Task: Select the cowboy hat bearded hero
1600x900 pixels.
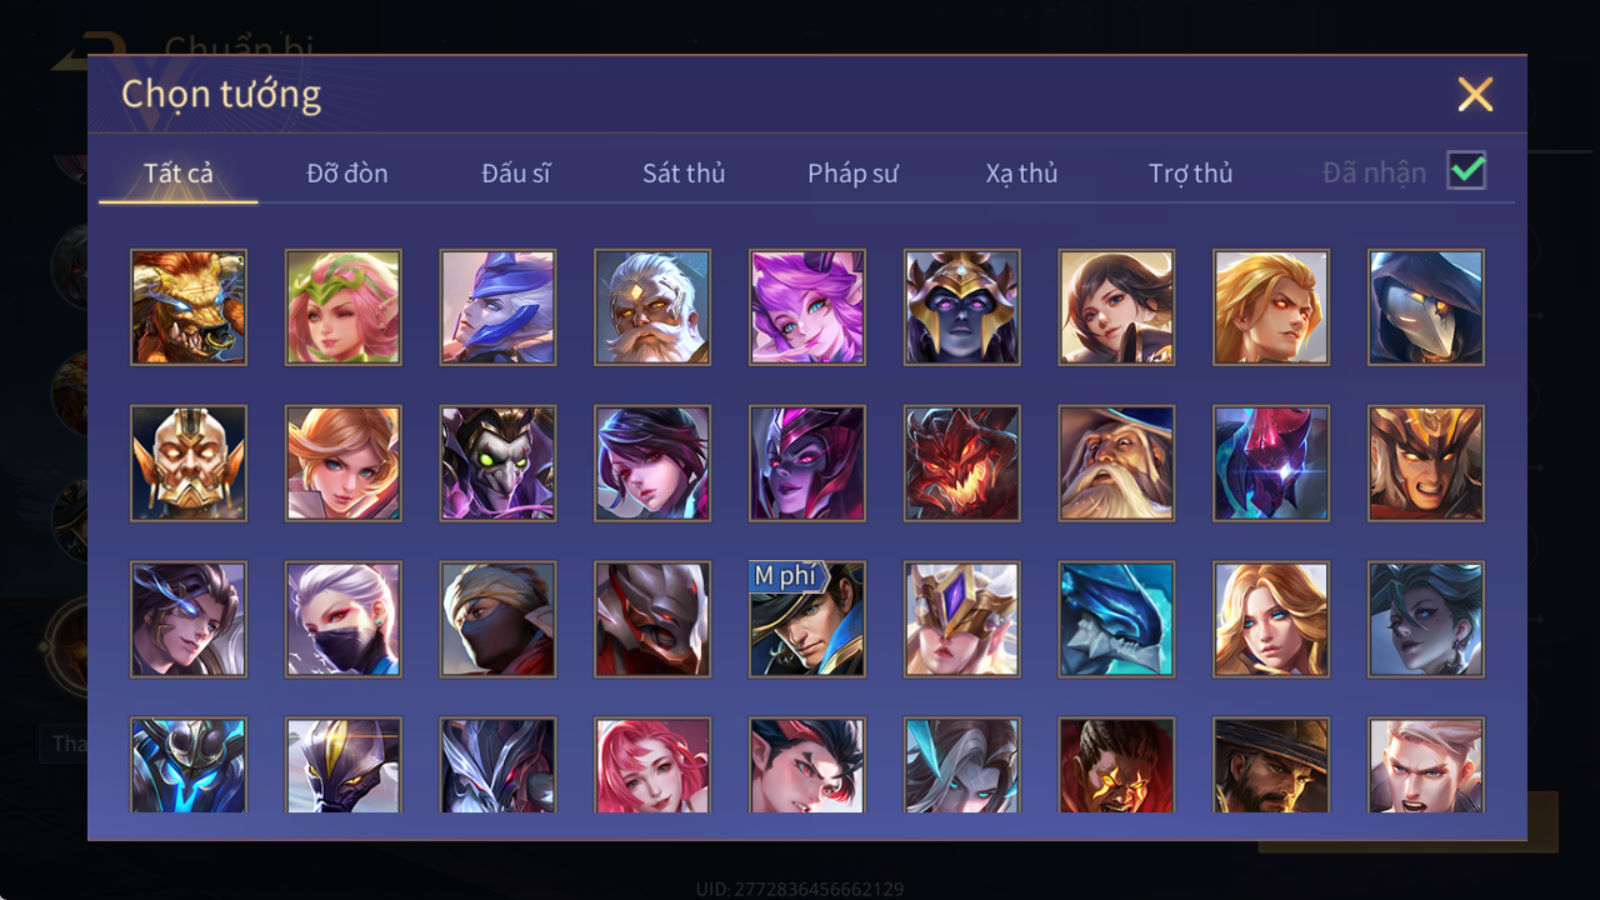Action: (x=1271, y=764)
